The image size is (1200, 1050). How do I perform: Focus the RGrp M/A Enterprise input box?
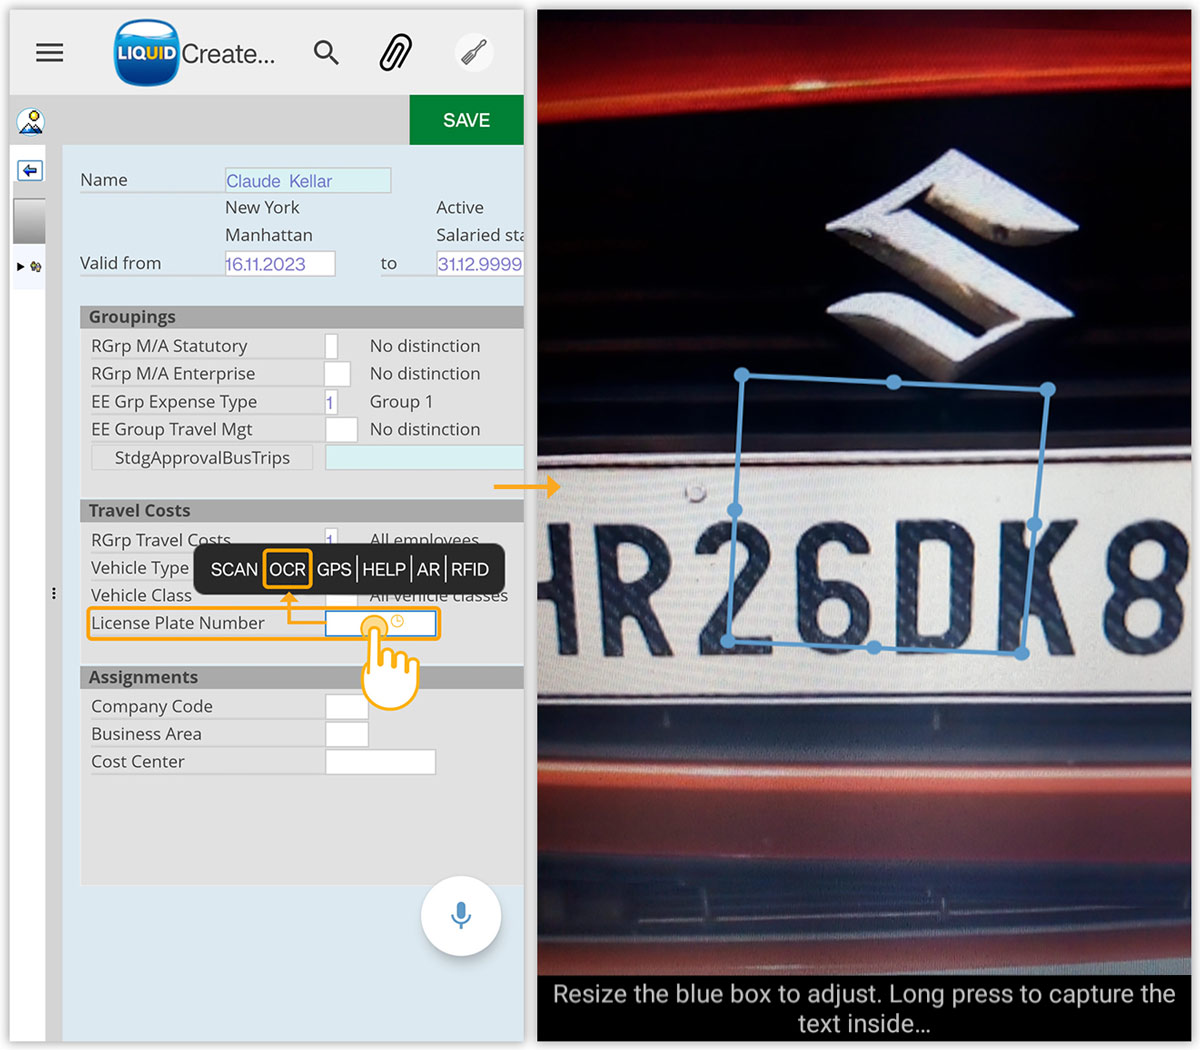click(338, 374)
